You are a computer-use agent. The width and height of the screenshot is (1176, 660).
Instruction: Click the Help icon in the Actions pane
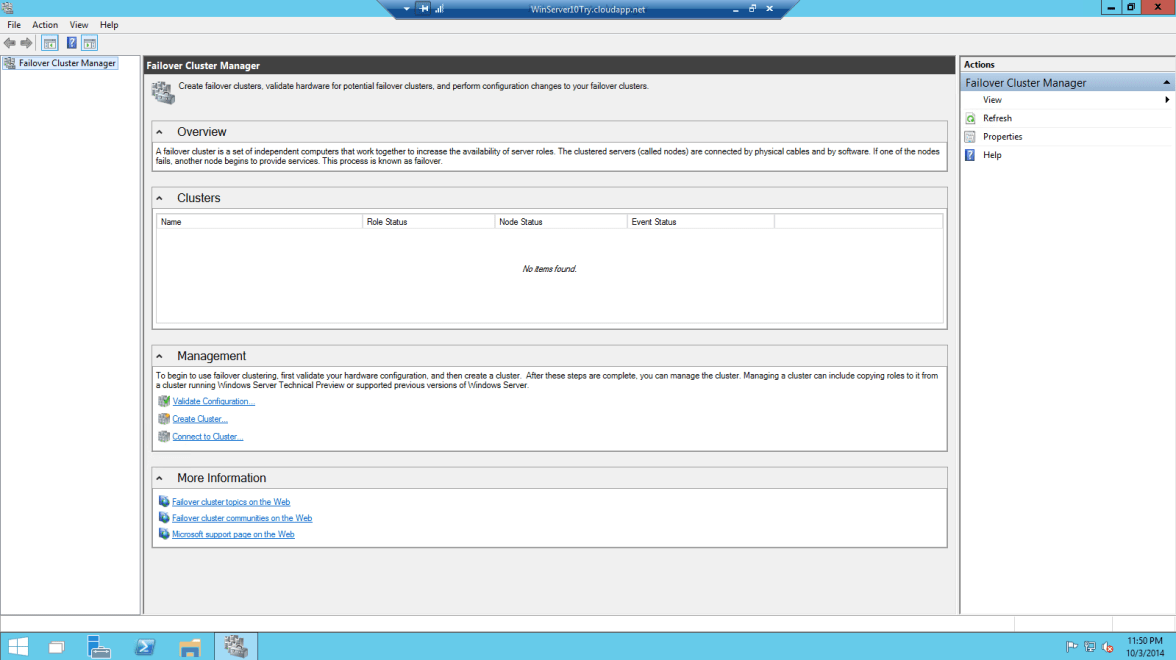pyautogui.click(x=969, y=154)
